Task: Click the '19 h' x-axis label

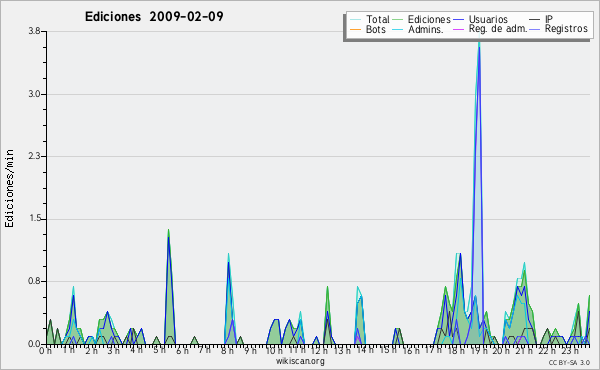Action: [x=479, y=350]
